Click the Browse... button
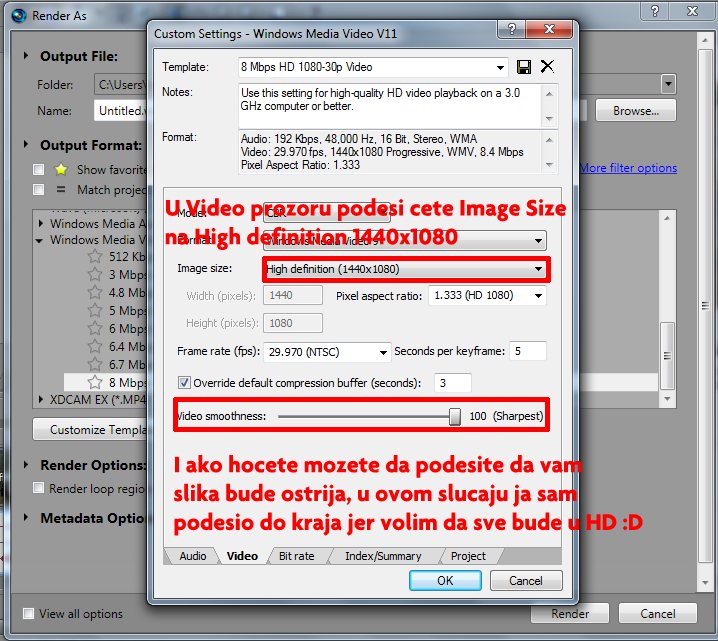This screenshot has width=718, height=641. tap(636, 111)
